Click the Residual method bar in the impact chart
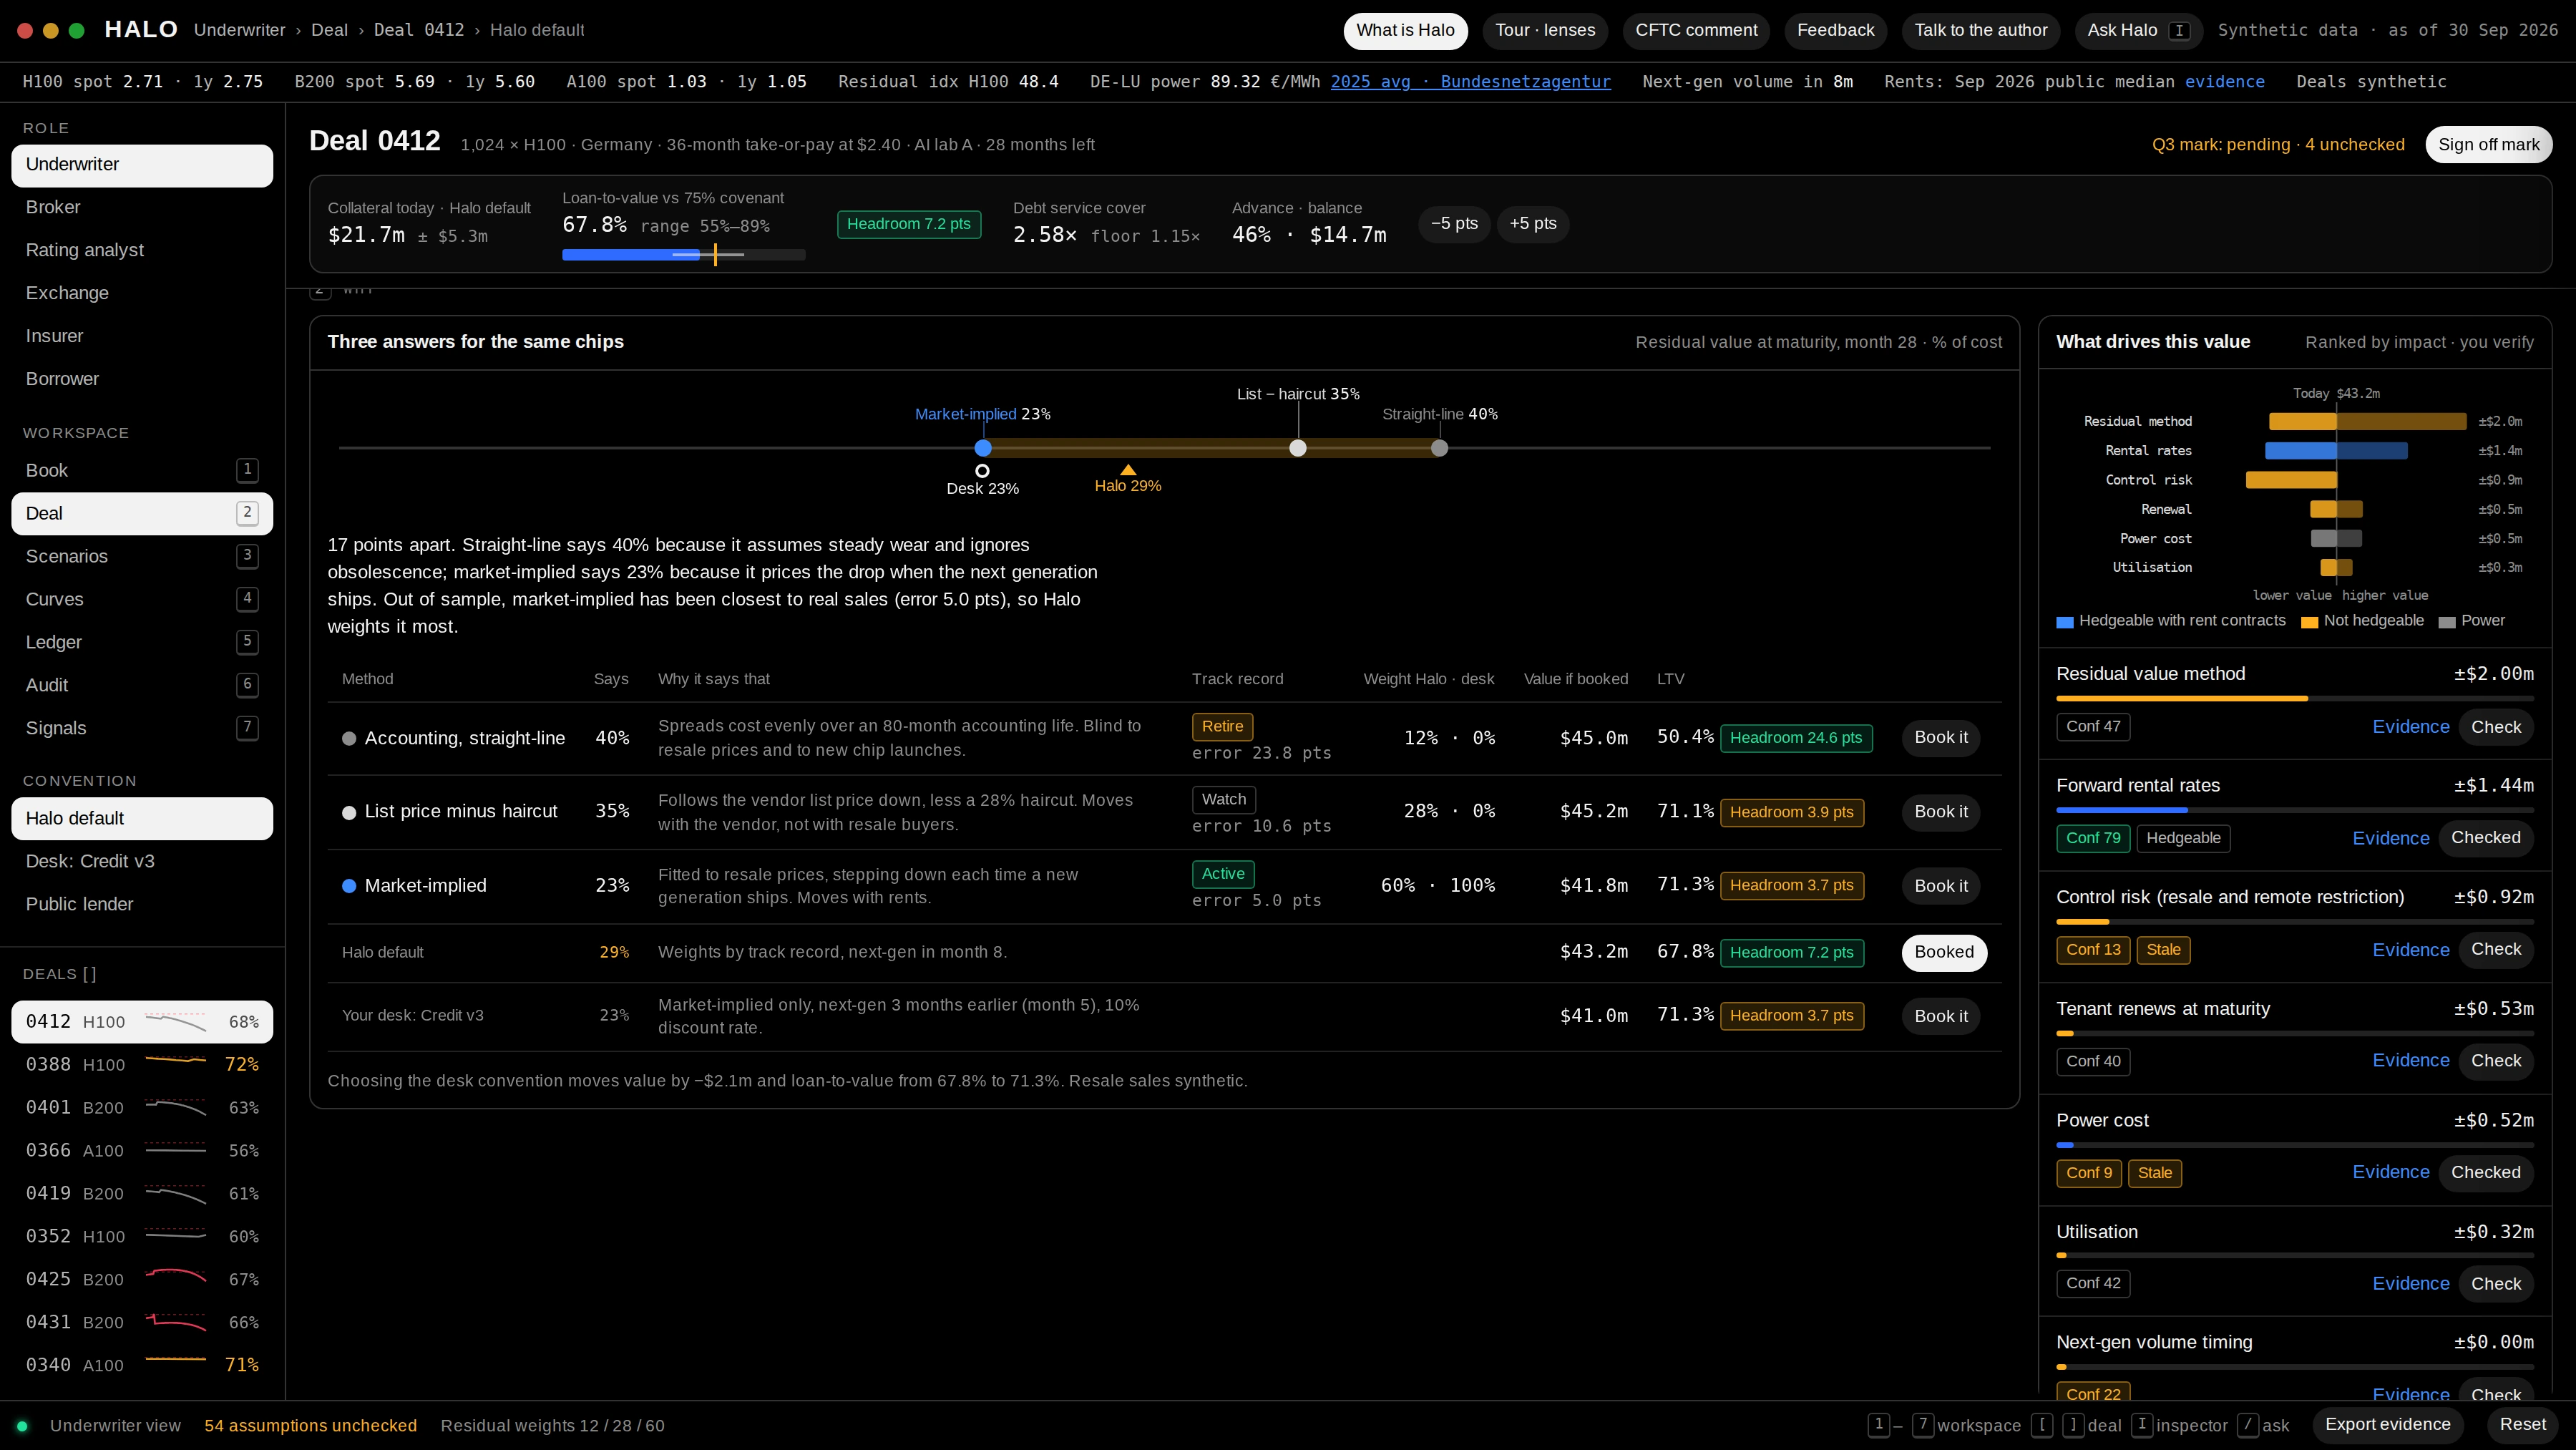The image size is (2576, 1450). [x=2367, y=422]
